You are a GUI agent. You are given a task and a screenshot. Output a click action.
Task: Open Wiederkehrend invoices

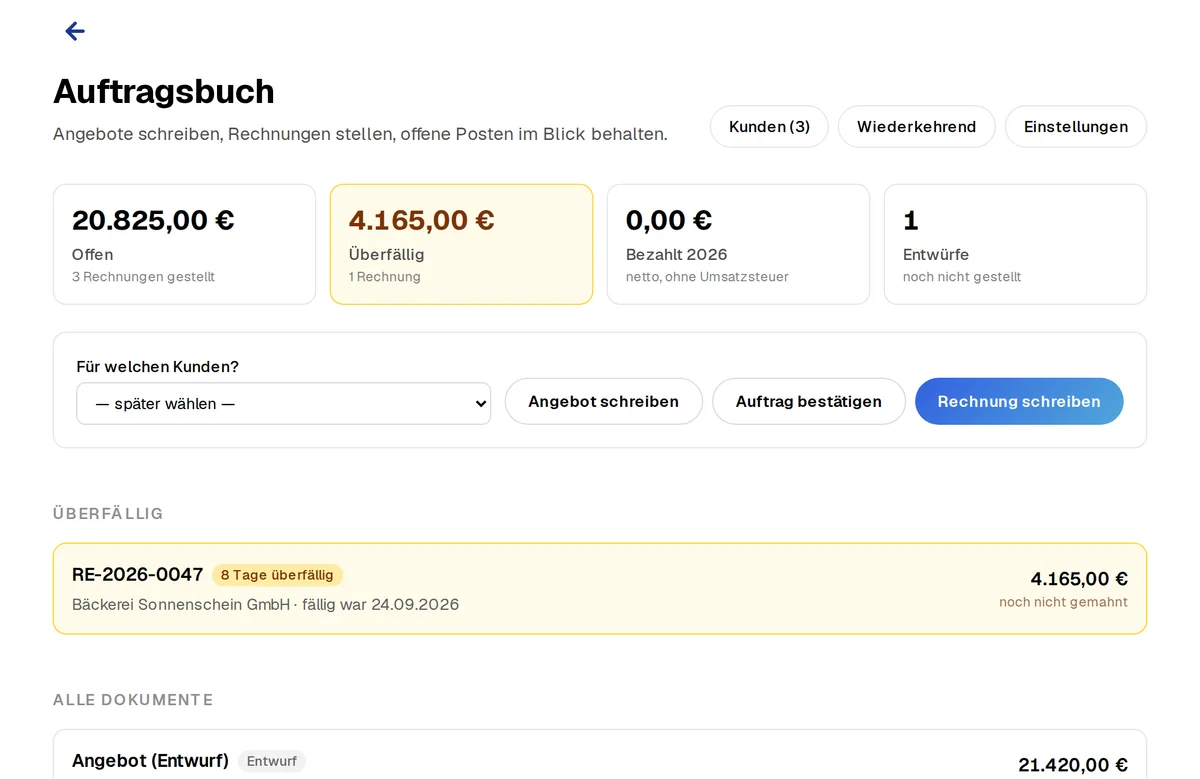point(916,127)
